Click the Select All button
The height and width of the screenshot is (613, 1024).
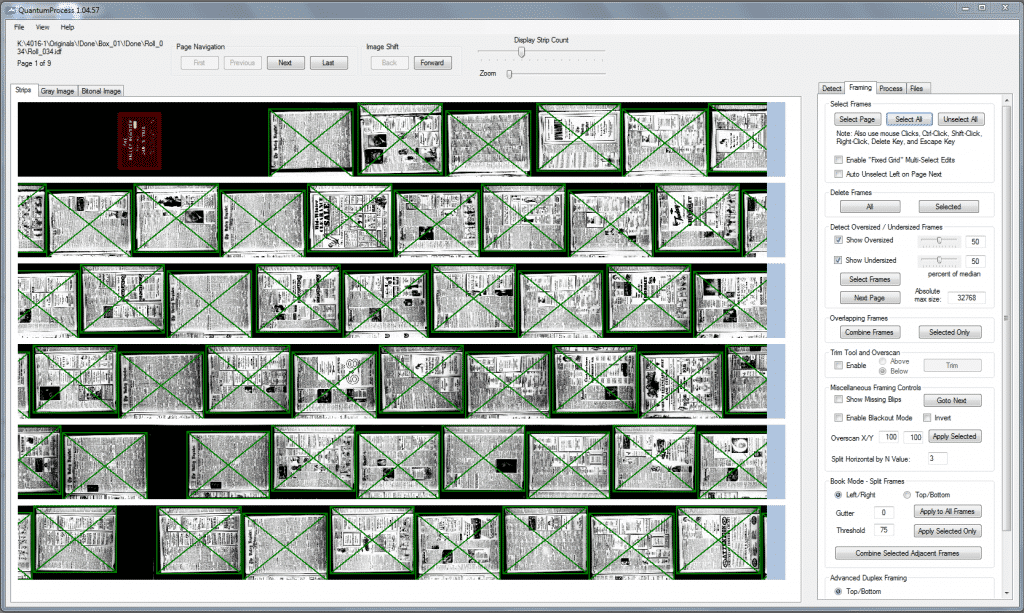pos(909,119)
